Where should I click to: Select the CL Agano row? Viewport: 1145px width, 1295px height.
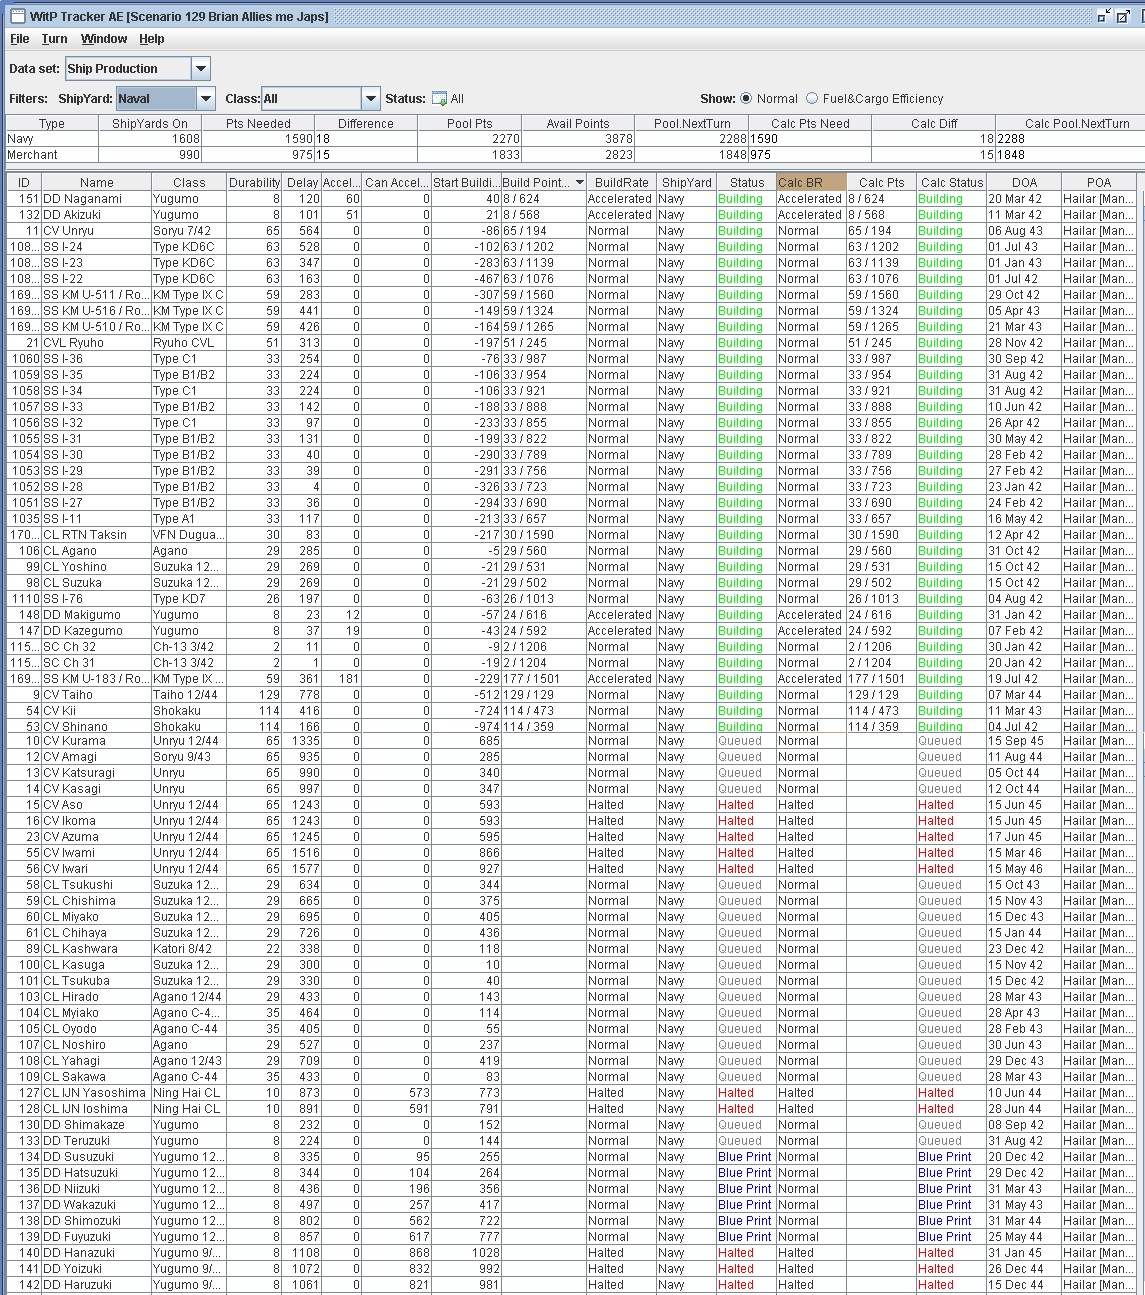[x=572, y=551]
